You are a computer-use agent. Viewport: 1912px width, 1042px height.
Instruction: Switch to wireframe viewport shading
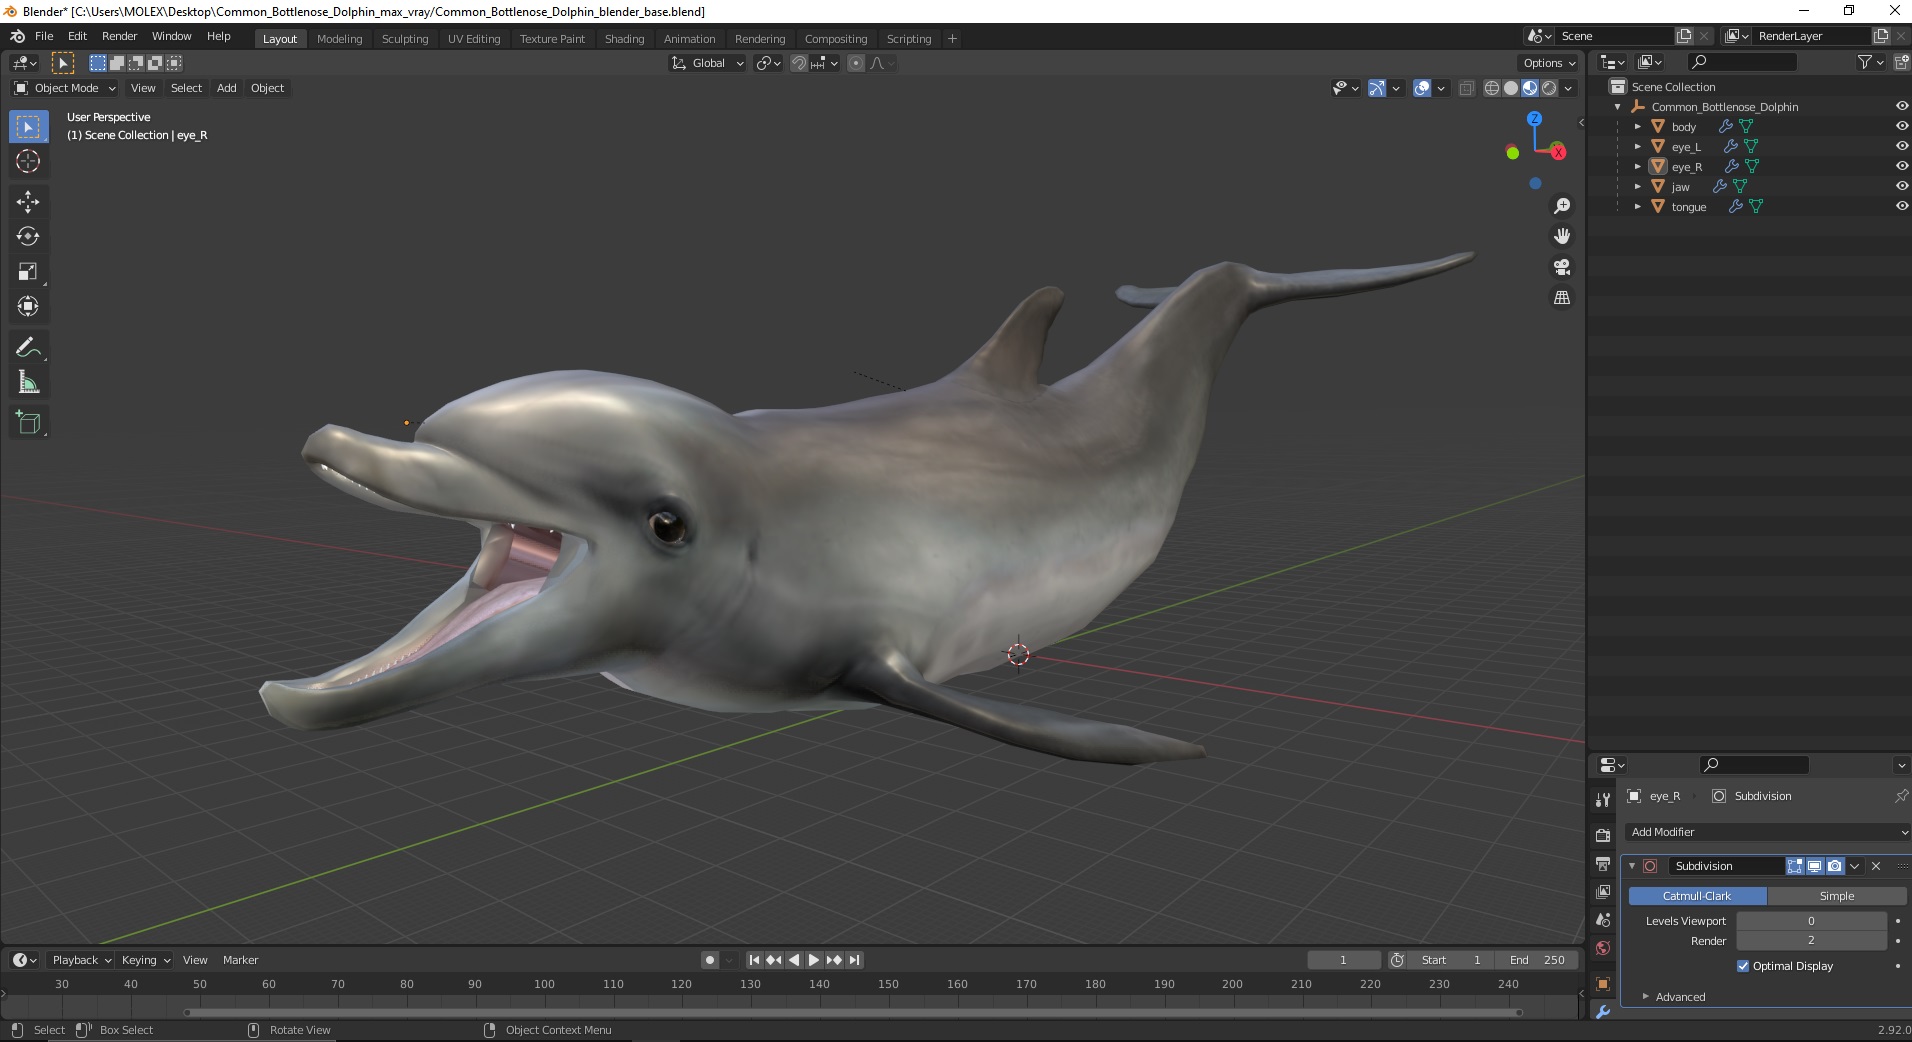point(1492,88)
